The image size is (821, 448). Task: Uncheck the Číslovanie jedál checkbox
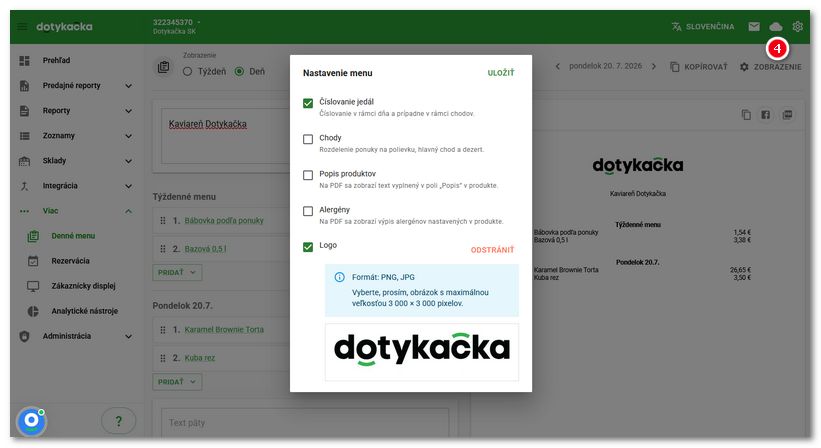(308, 103)
